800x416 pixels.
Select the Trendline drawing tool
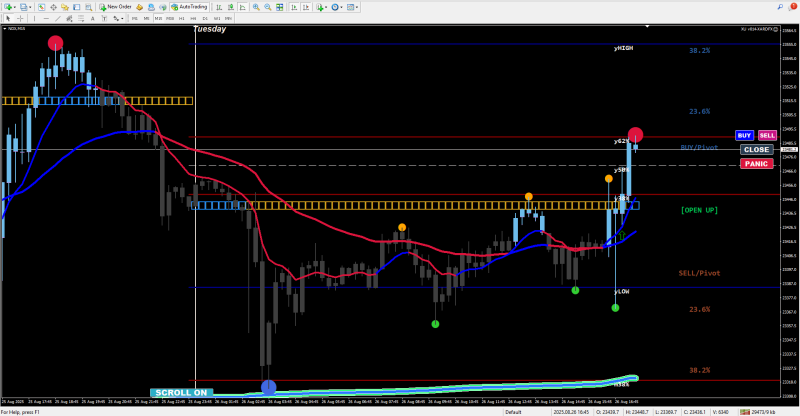click(58, 18)
